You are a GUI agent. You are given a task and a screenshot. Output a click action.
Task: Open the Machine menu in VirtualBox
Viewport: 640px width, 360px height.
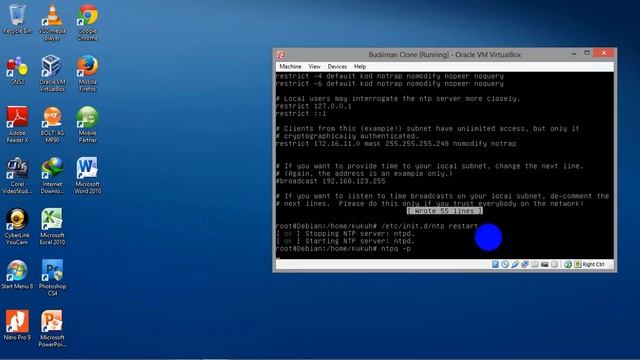(290, 66)
